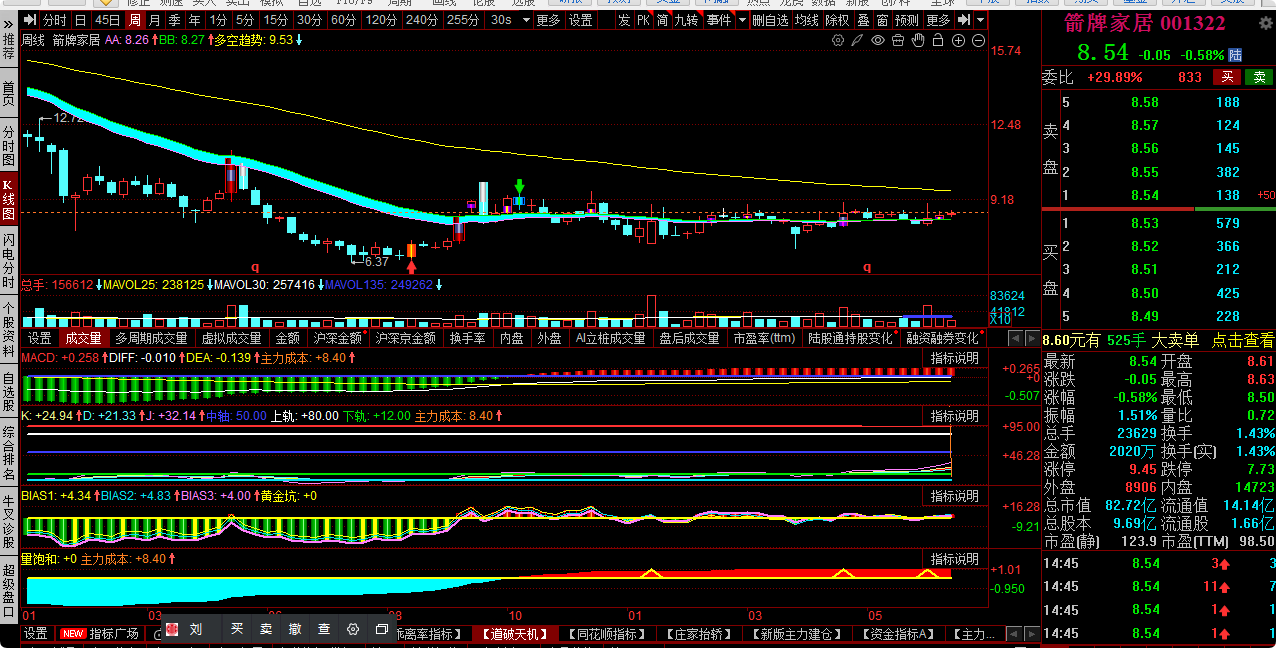Toggle 均线 moving average button
The height and width of the screenshot is (648, 1276).
pos(807,20)
